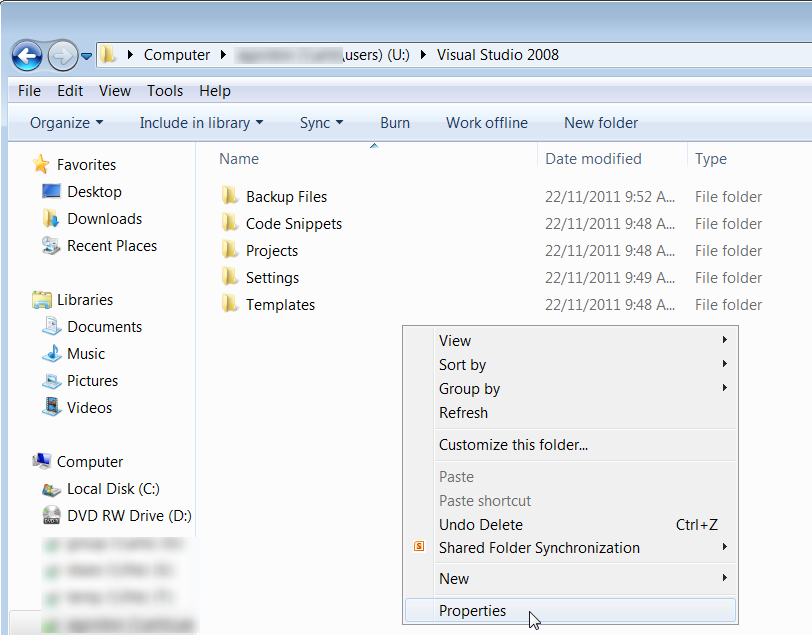Open Shared Folder Synchronization submenu

click(x=570, y=548)
